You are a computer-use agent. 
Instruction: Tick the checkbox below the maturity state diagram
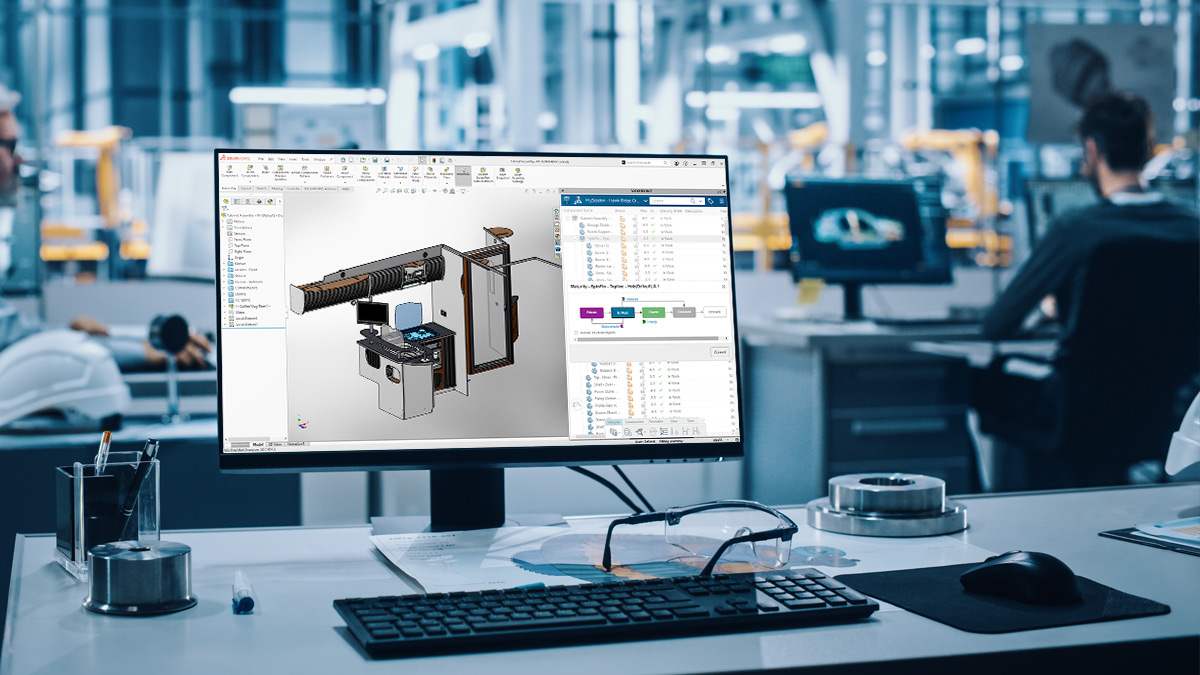coord(576,333)
